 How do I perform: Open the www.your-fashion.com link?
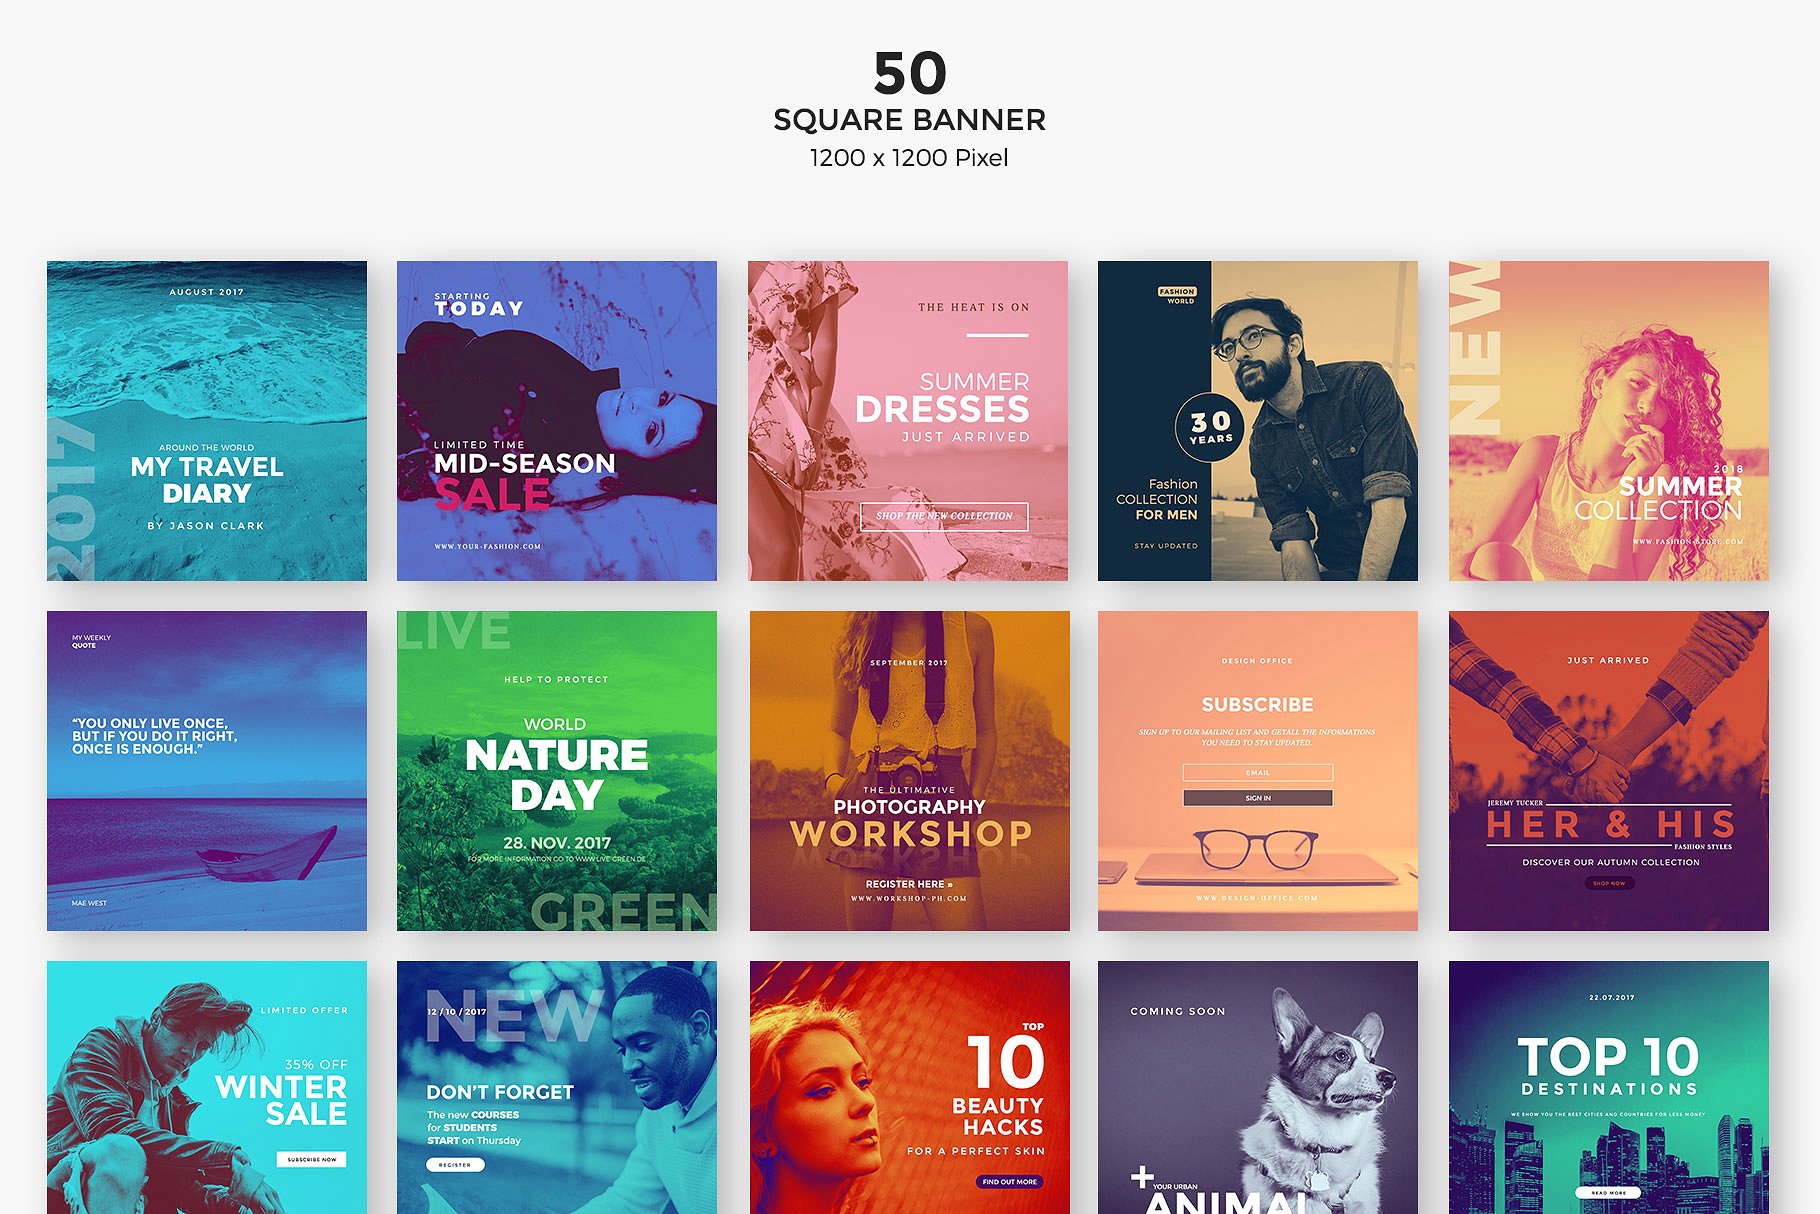pyautogui.click(x=487, y=546)
